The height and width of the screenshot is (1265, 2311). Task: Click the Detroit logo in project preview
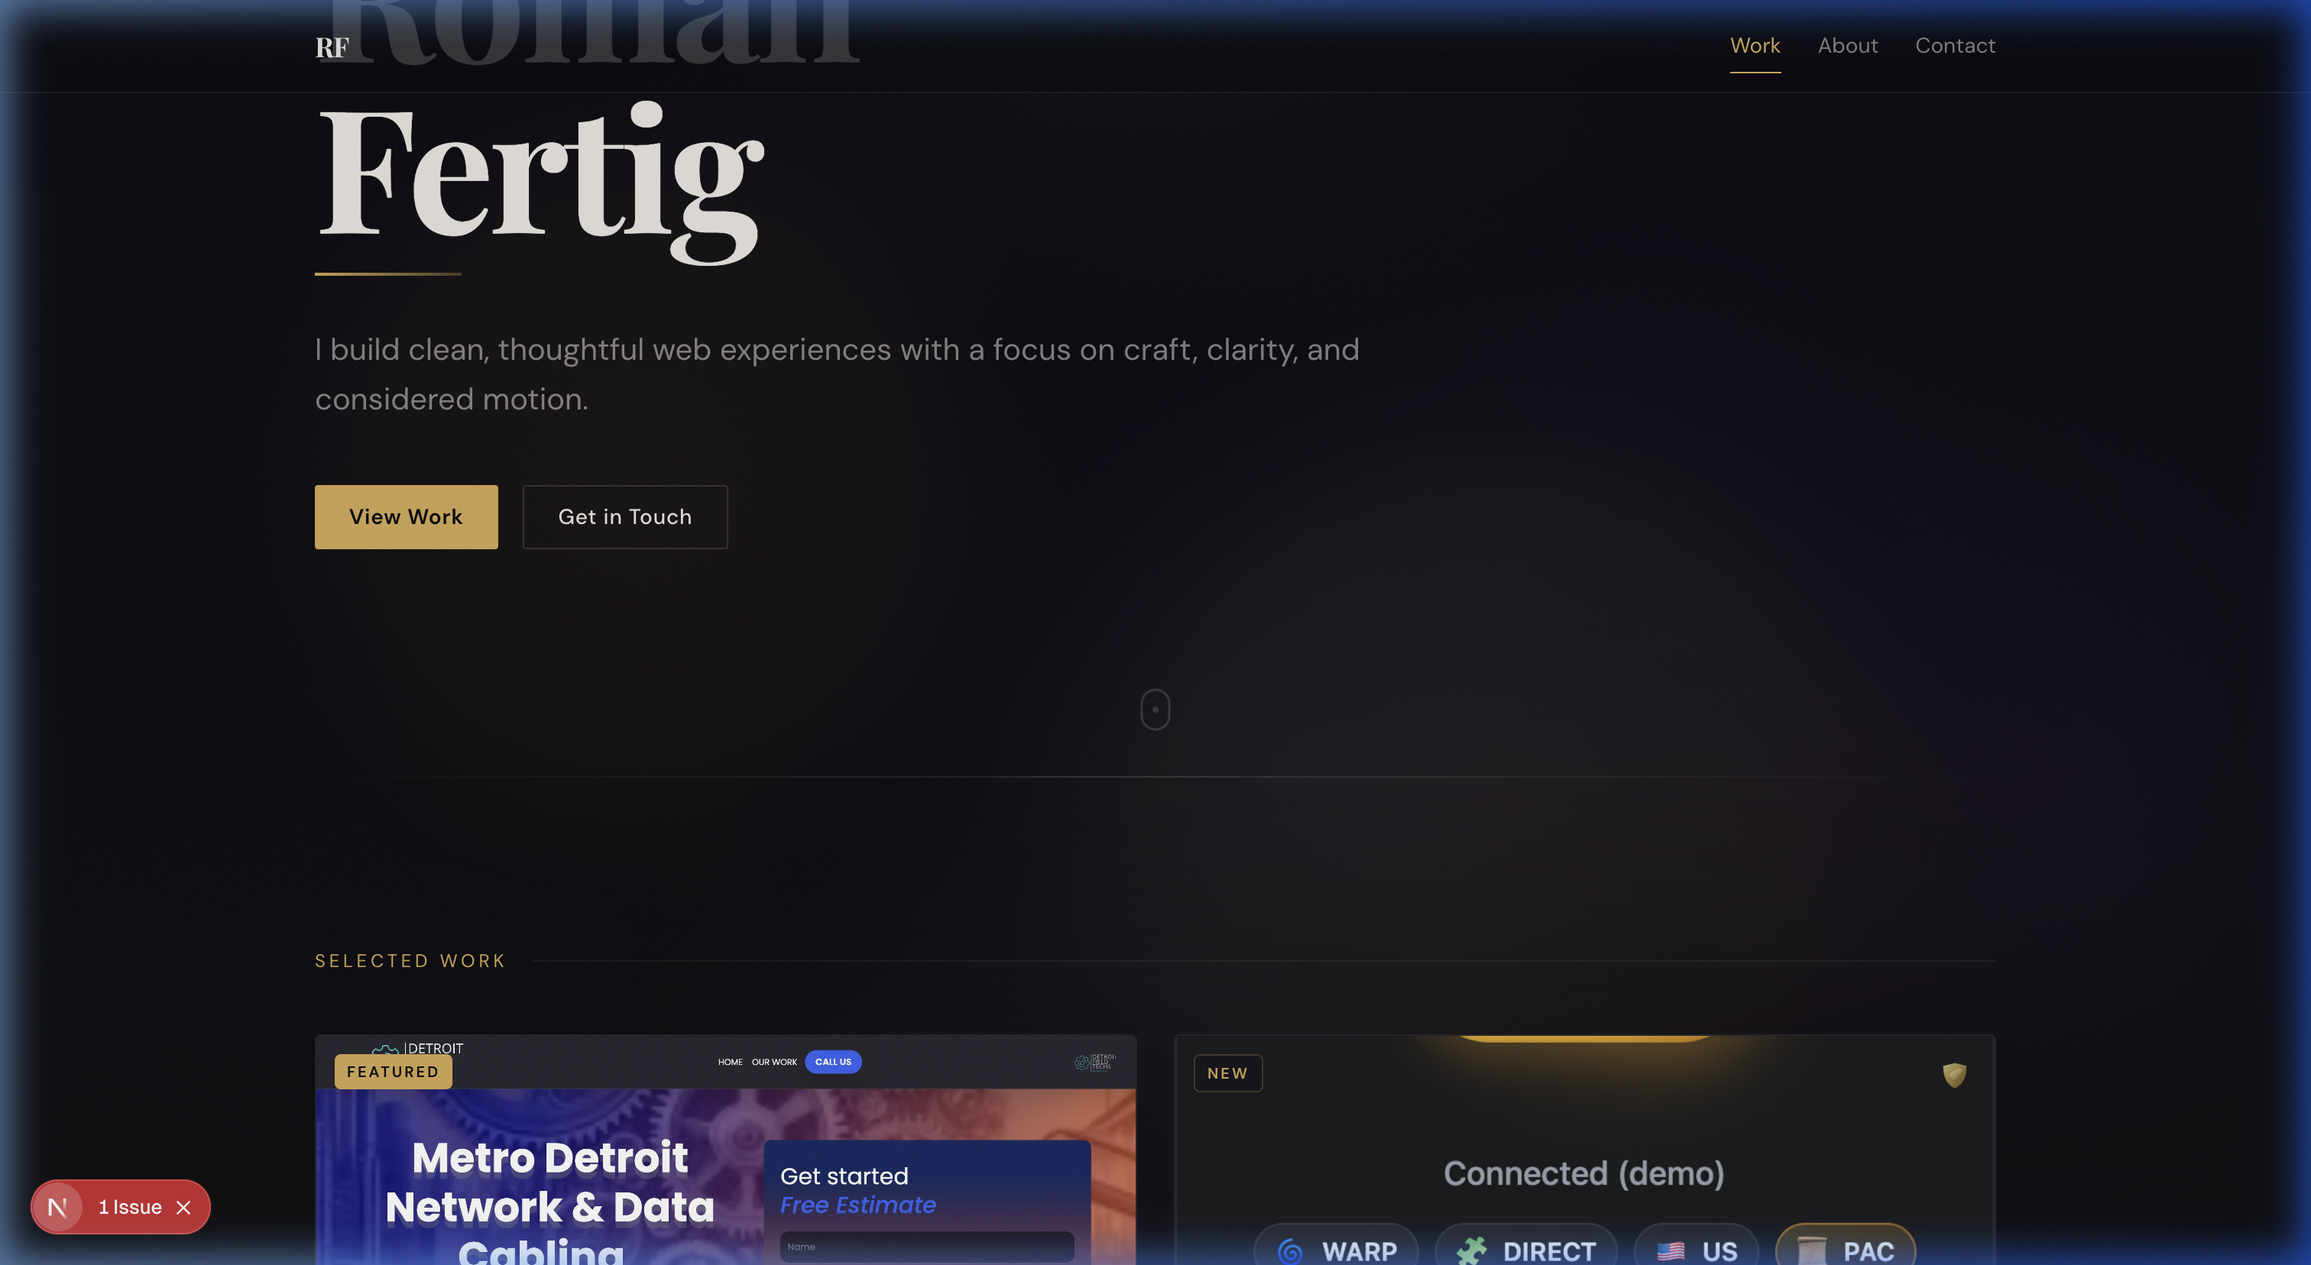point(417,1048)
